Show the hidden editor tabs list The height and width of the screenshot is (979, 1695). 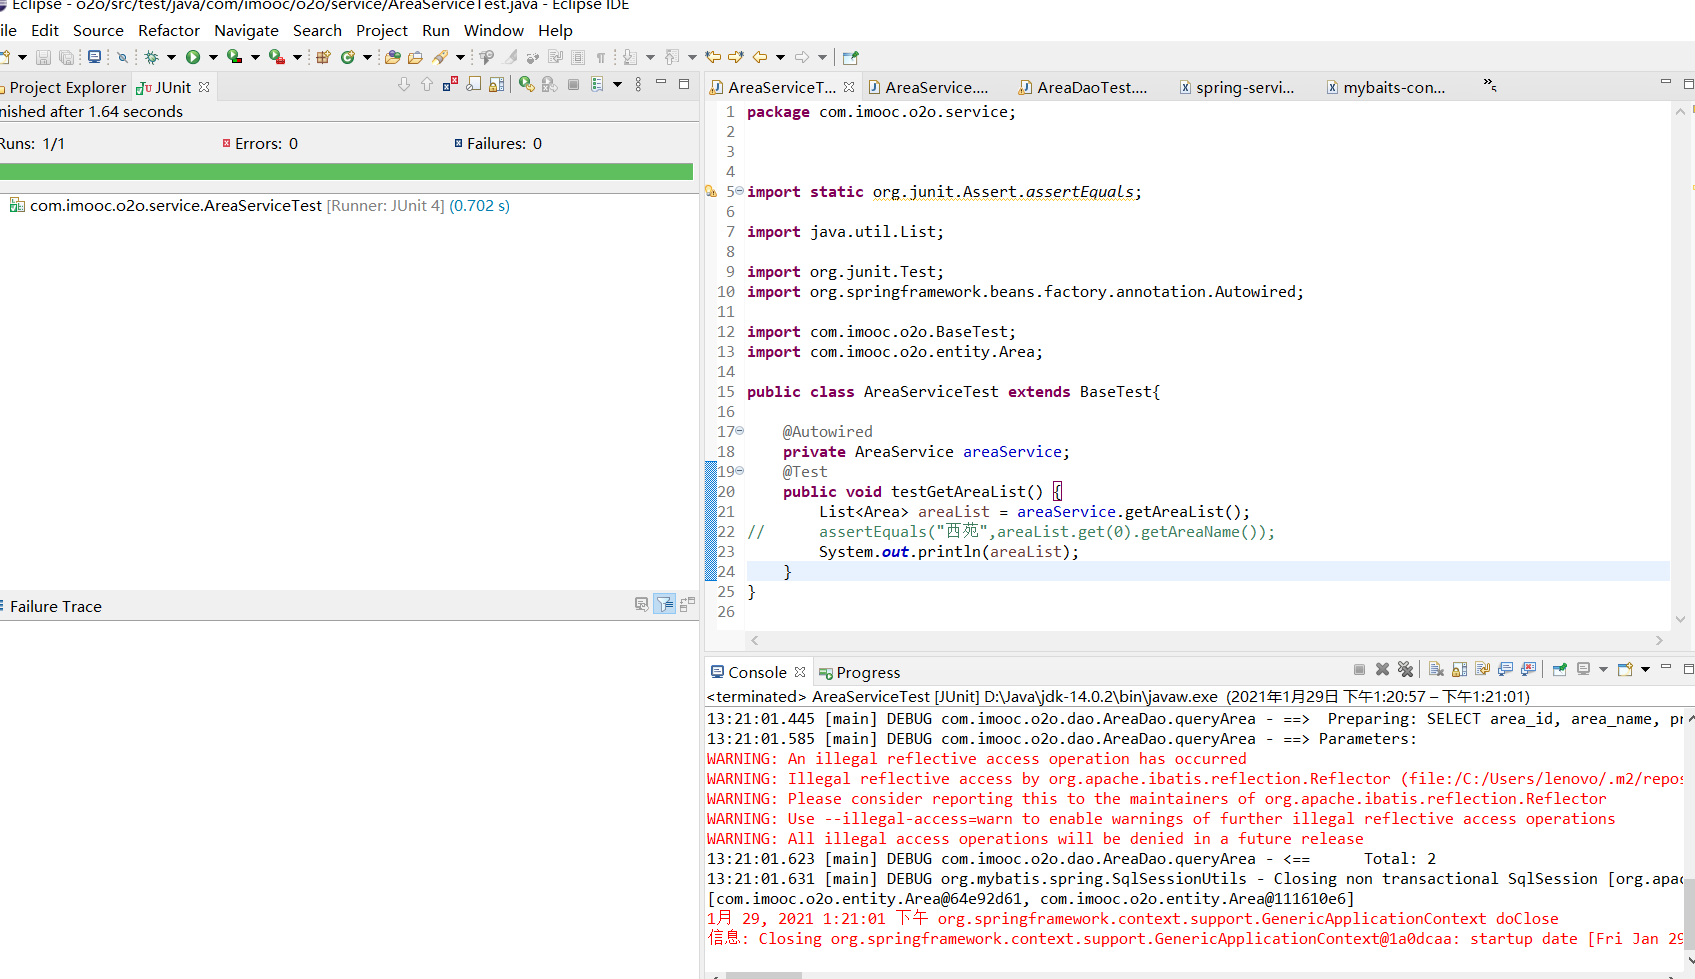point(1489,86)
